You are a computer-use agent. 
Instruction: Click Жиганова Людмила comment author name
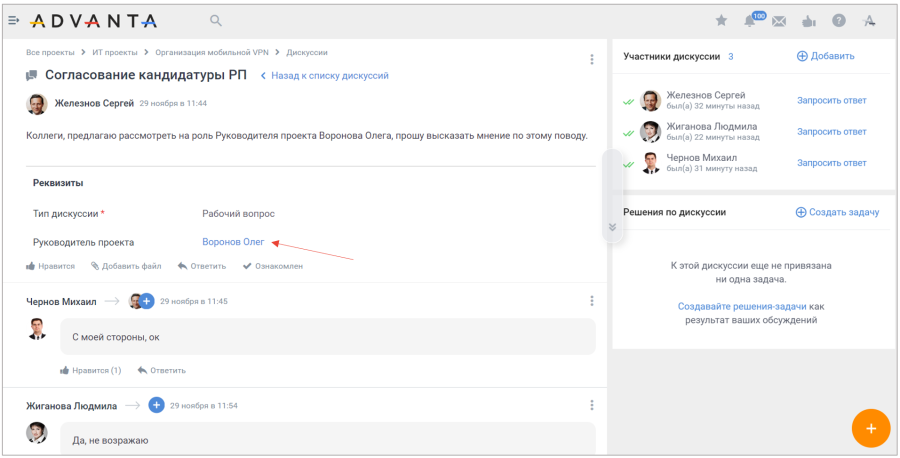pyautogui.click(x=71, y=406)
